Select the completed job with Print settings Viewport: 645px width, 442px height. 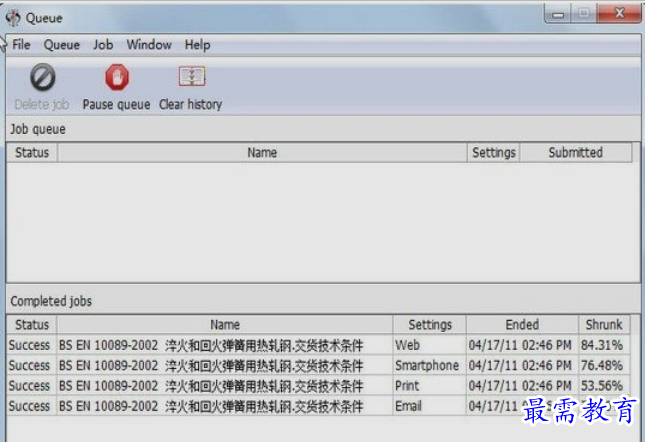pyautogui.click(x=318, y=385)
